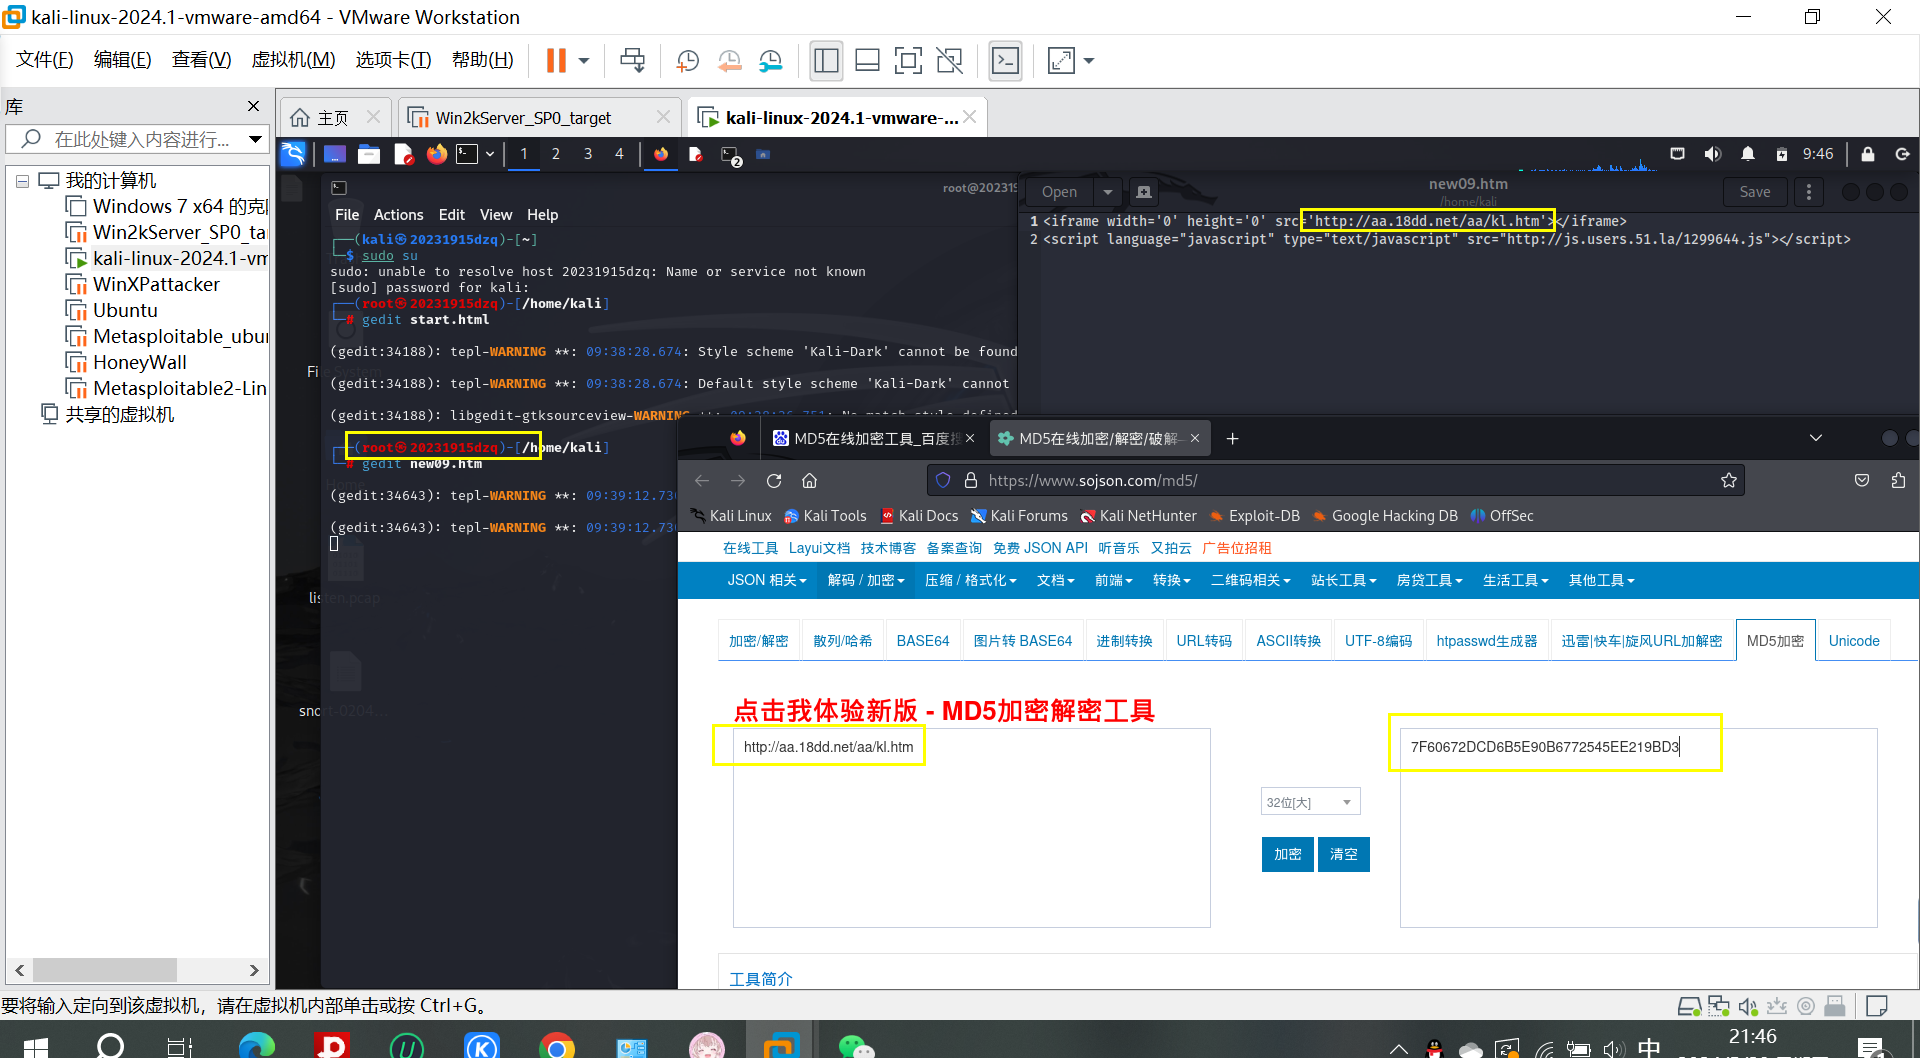Screen dimensions: 1920x1058
Task: Open the Windows Start menu
Action: point(35,1046)
